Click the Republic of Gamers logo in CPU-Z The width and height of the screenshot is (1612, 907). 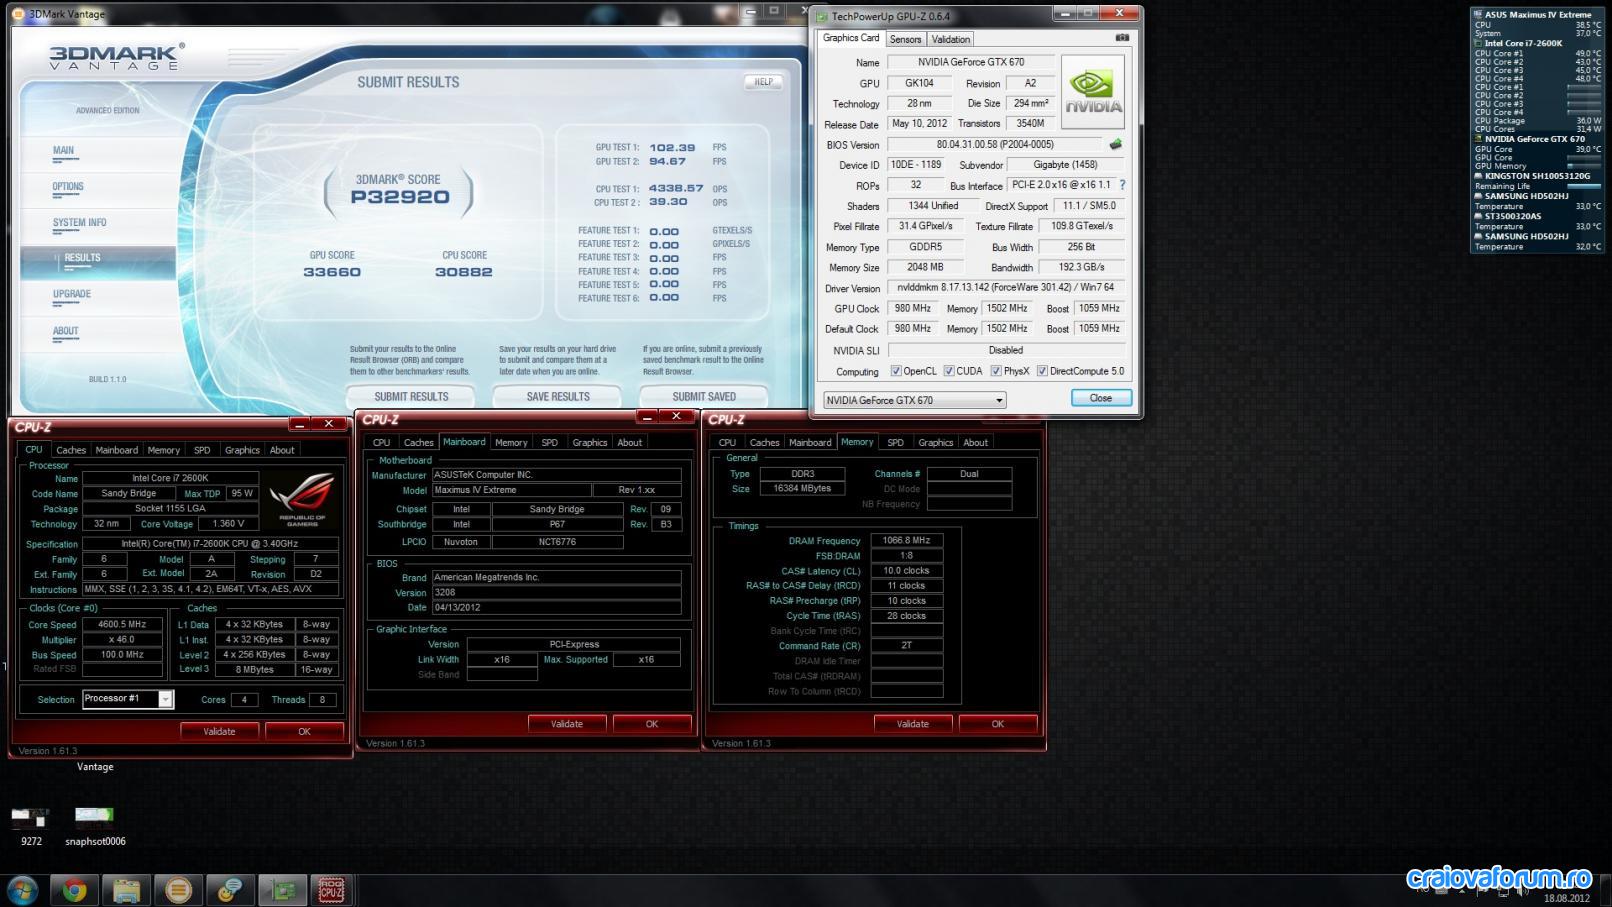(302, 498)
